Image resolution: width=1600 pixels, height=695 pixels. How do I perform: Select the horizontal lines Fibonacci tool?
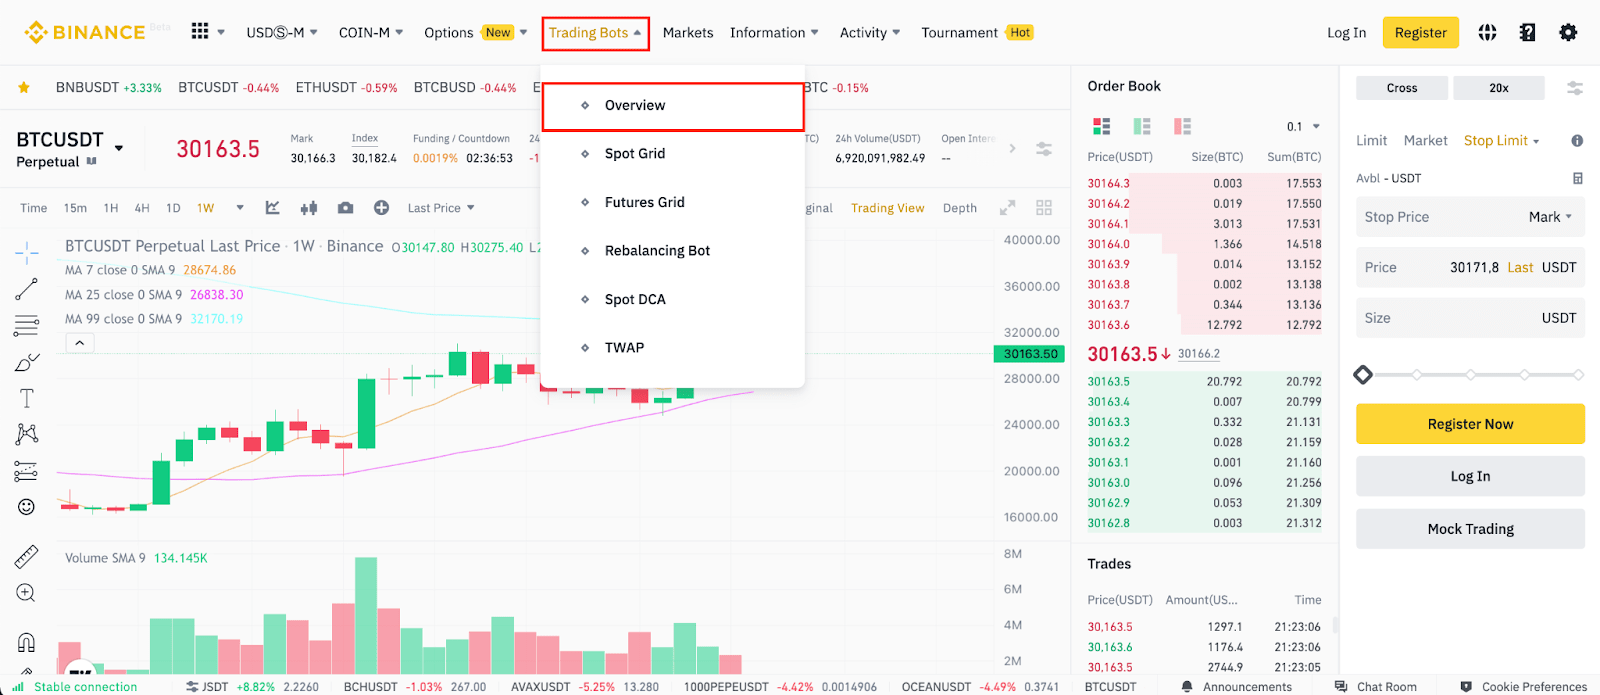tap(27, 326)
